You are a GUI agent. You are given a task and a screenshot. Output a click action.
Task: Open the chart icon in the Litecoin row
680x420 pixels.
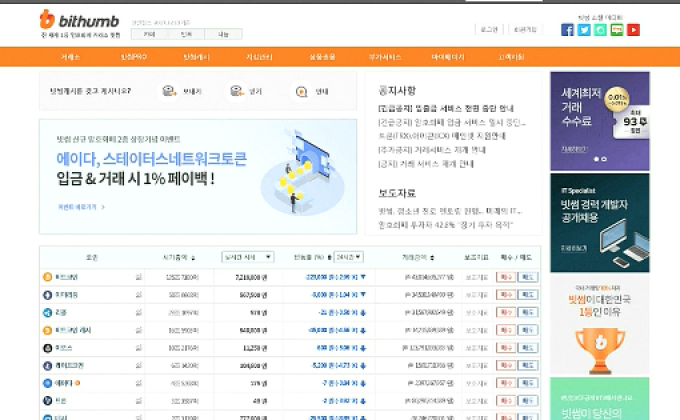click(139, 366)
